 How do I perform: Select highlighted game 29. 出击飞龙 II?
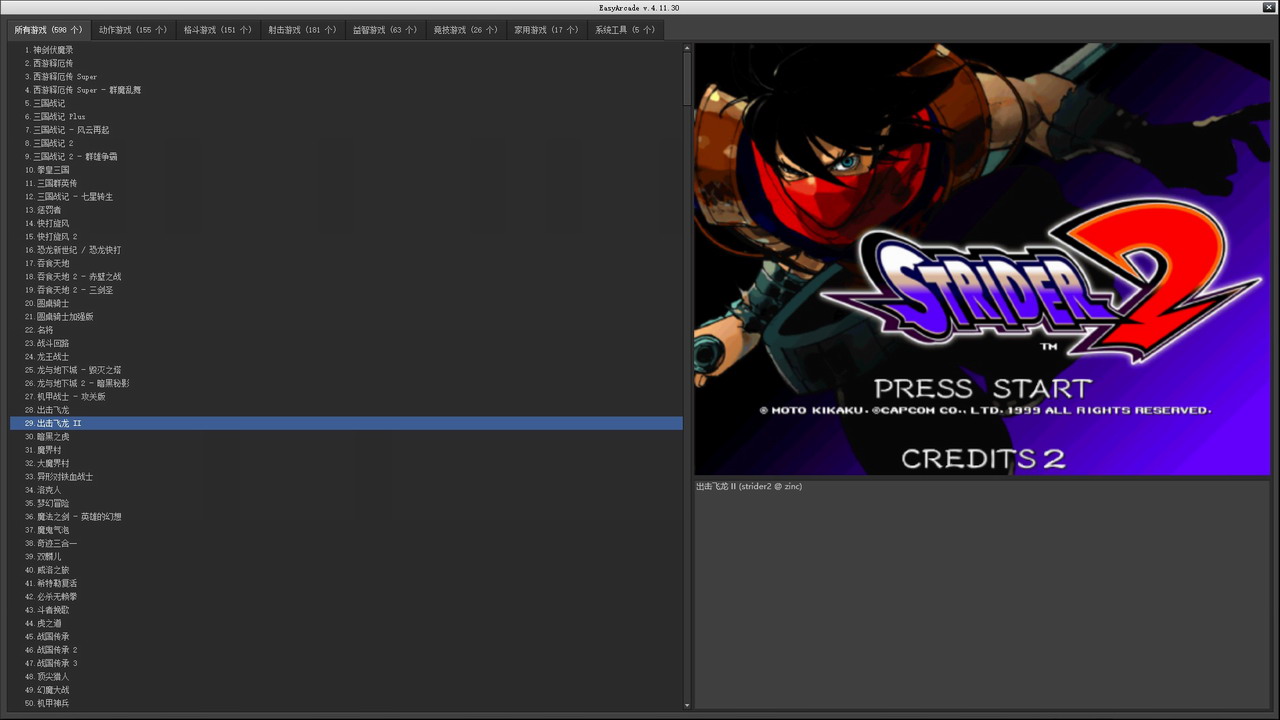point(346,423)
